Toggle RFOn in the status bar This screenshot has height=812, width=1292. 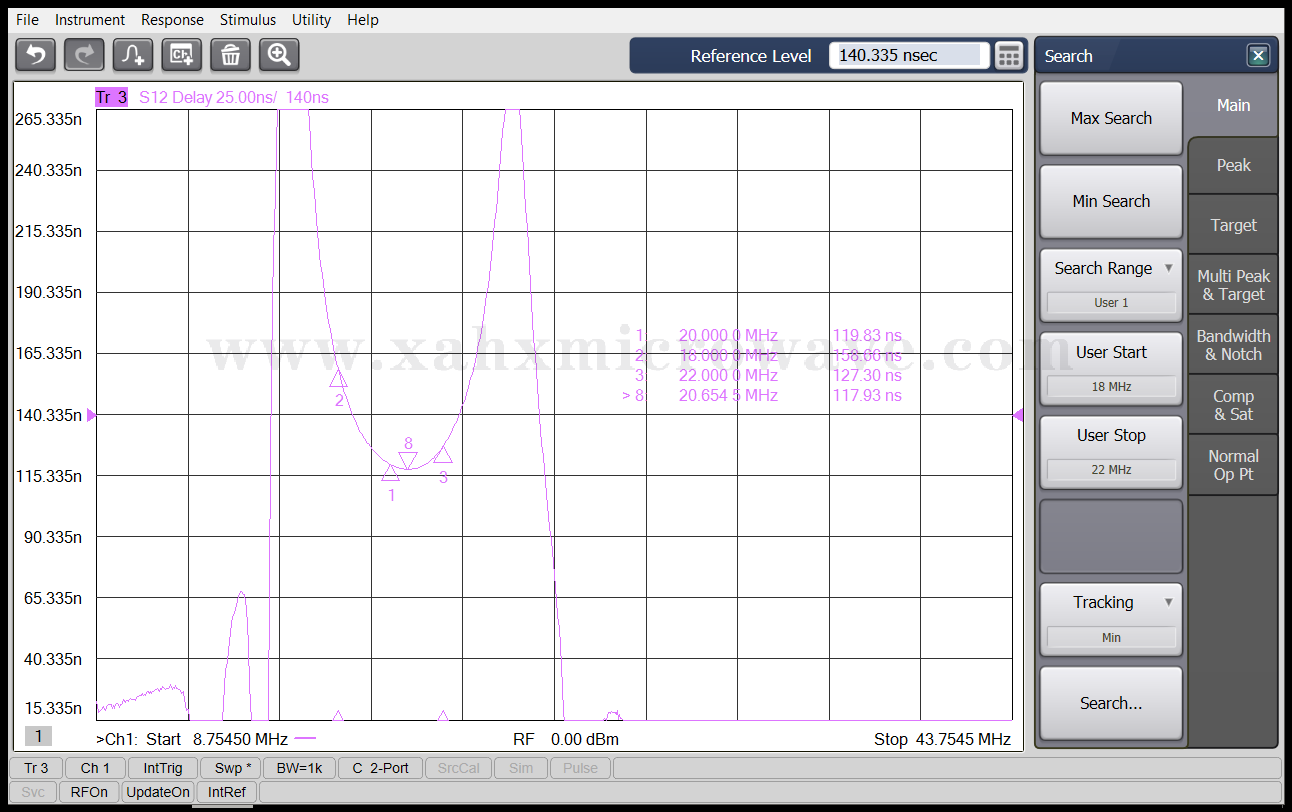point(89,792)
